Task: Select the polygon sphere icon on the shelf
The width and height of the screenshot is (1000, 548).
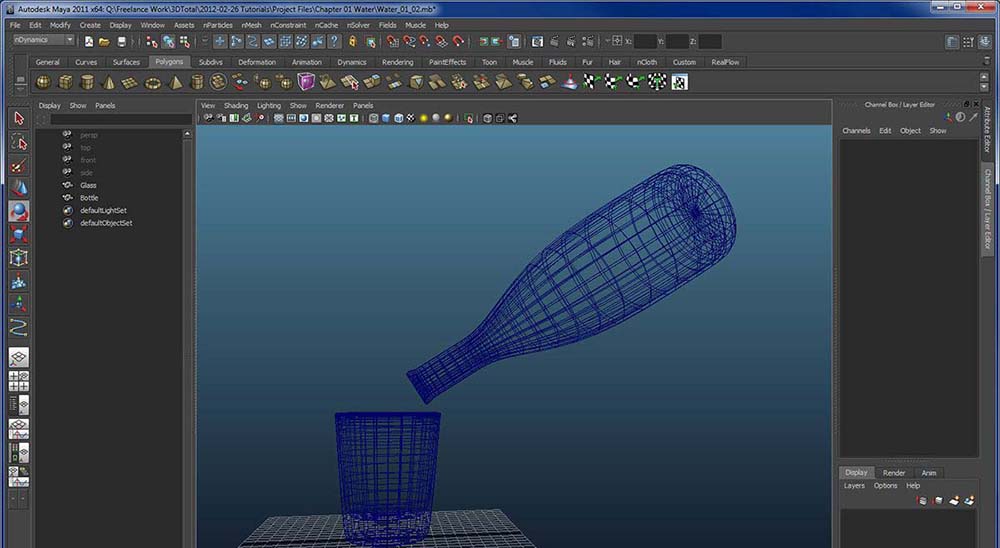Action: pos(43,82)
